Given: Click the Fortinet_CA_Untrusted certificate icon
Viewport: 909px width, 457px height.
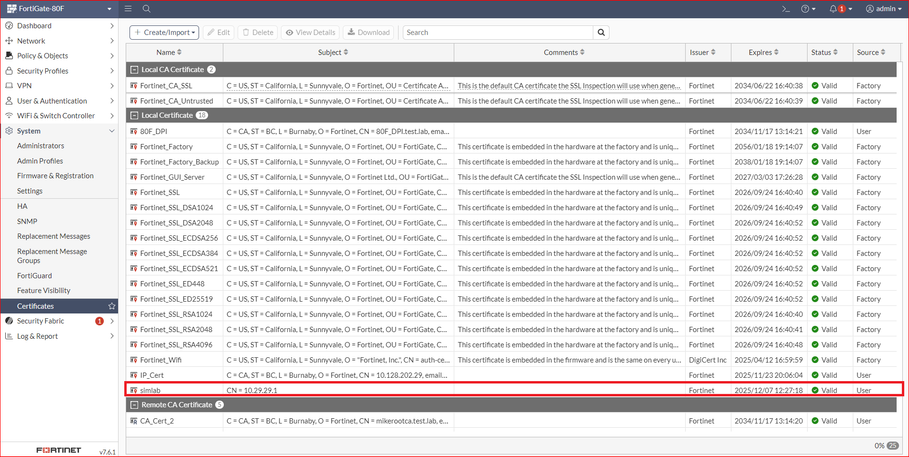Looking at the screenshot, I should click(134, 101).
